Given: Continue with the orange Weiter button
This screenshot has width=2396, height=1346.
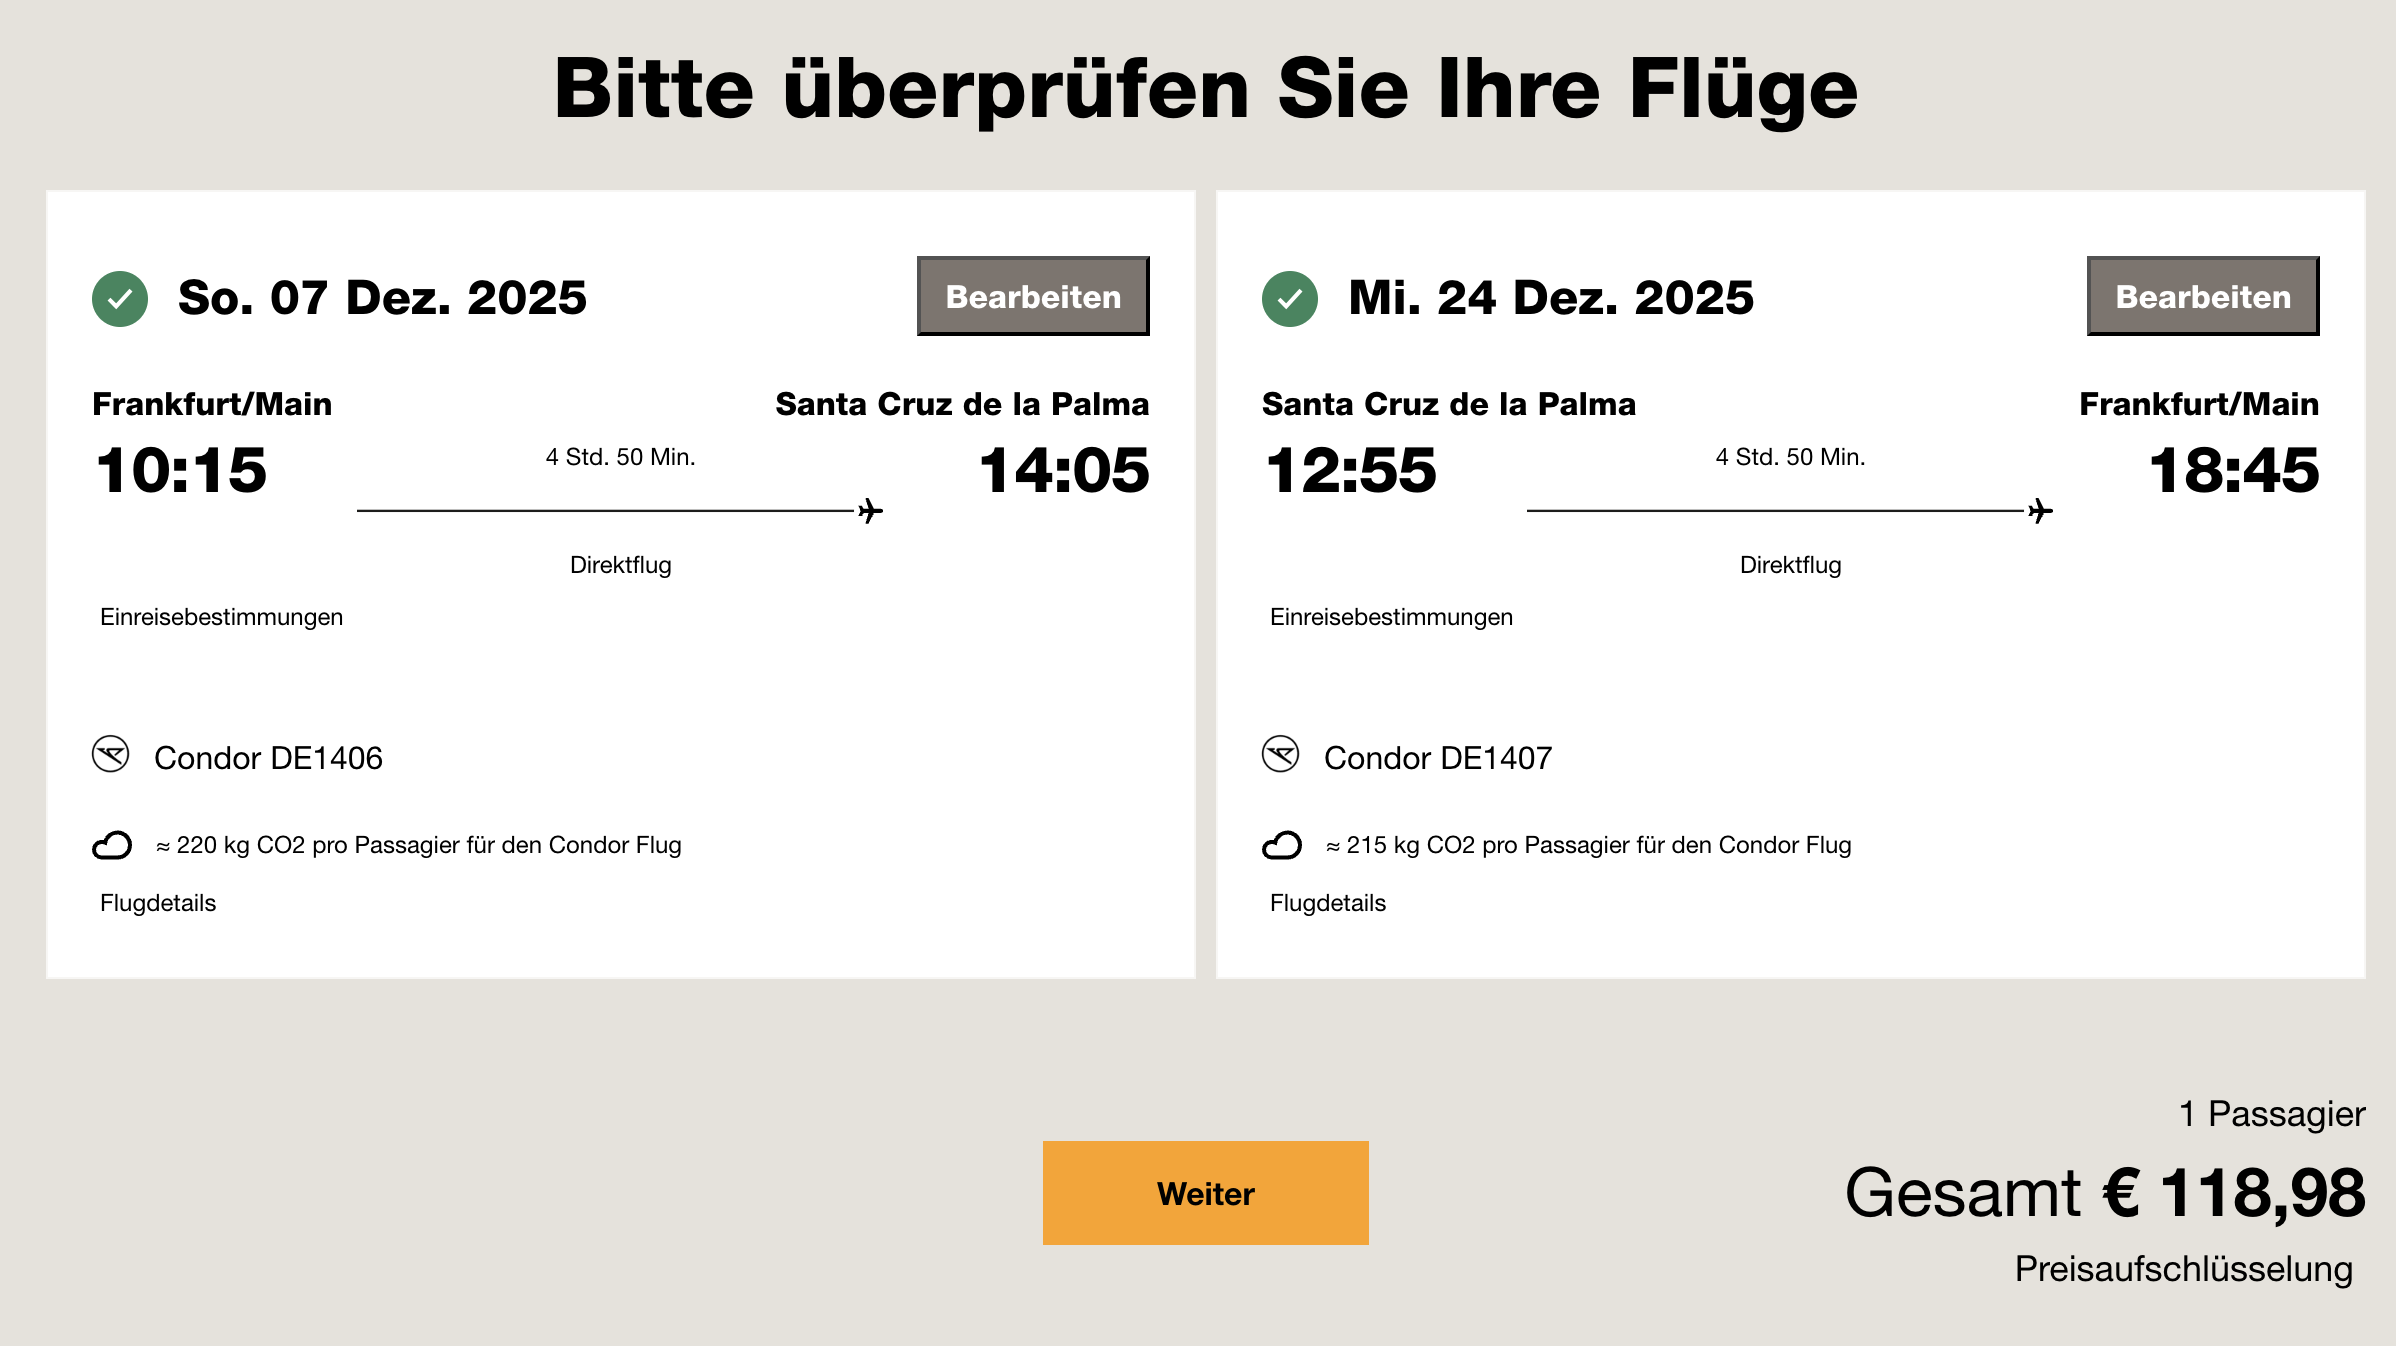Looking at the screenshot, I should tap(1205, 1193).
